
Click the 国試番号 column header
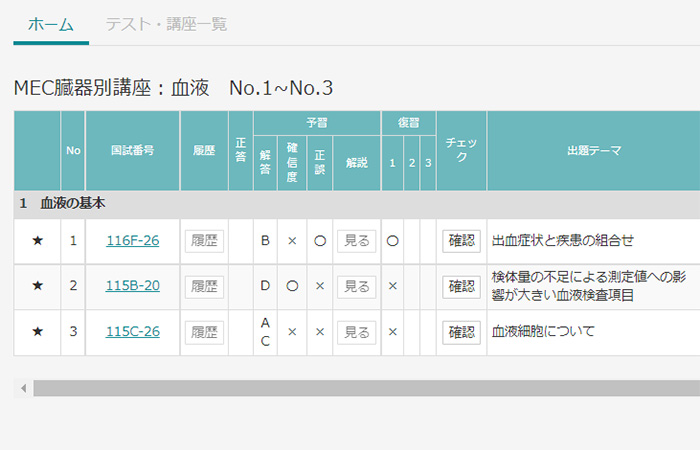coord(133,151)
